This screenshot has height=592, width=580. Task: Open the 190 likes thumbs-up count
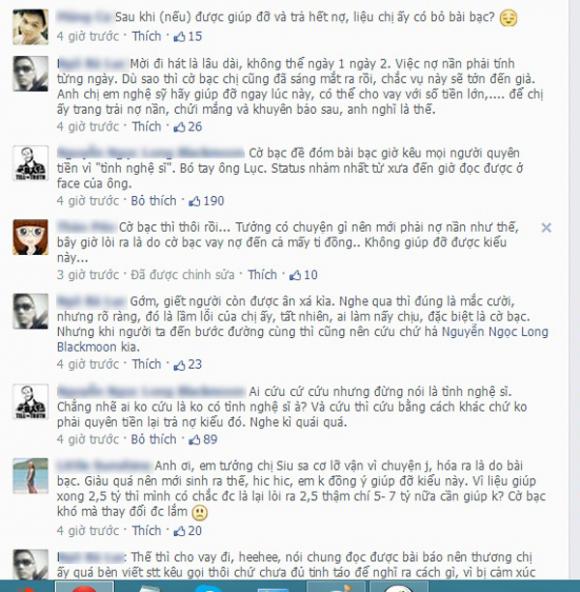point(207,201)
